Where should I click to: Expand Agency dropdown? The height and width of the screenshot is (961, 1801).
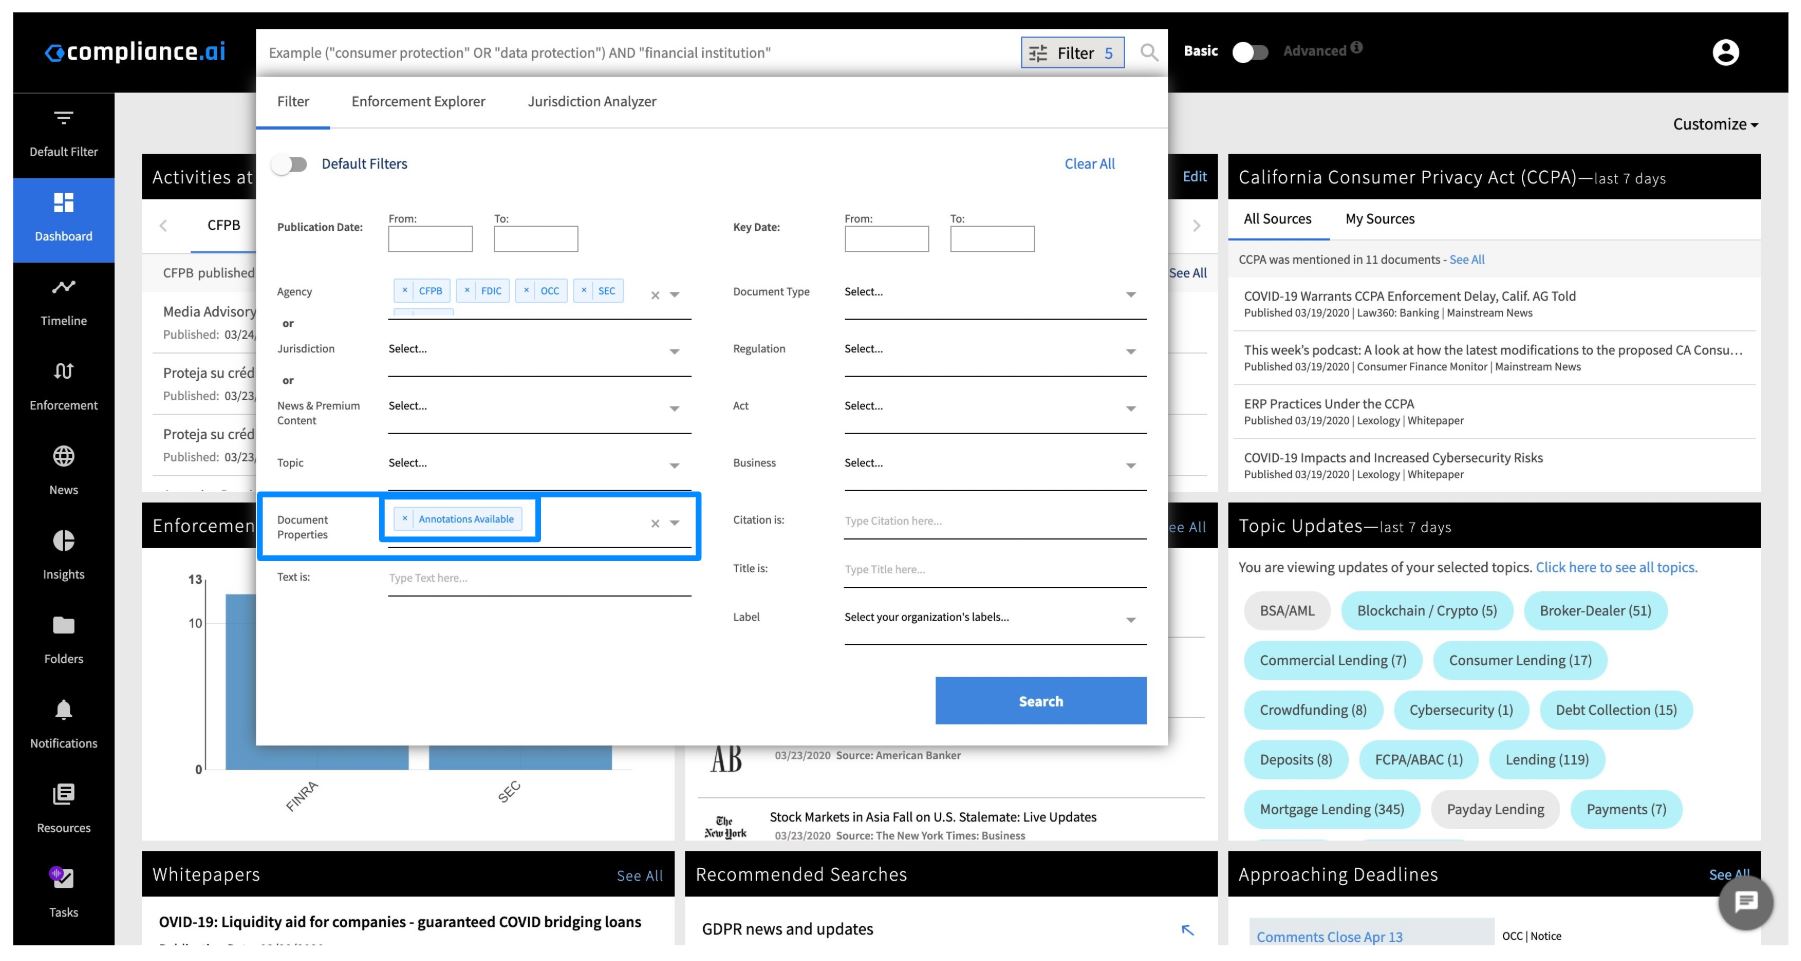tap(675, 295)
